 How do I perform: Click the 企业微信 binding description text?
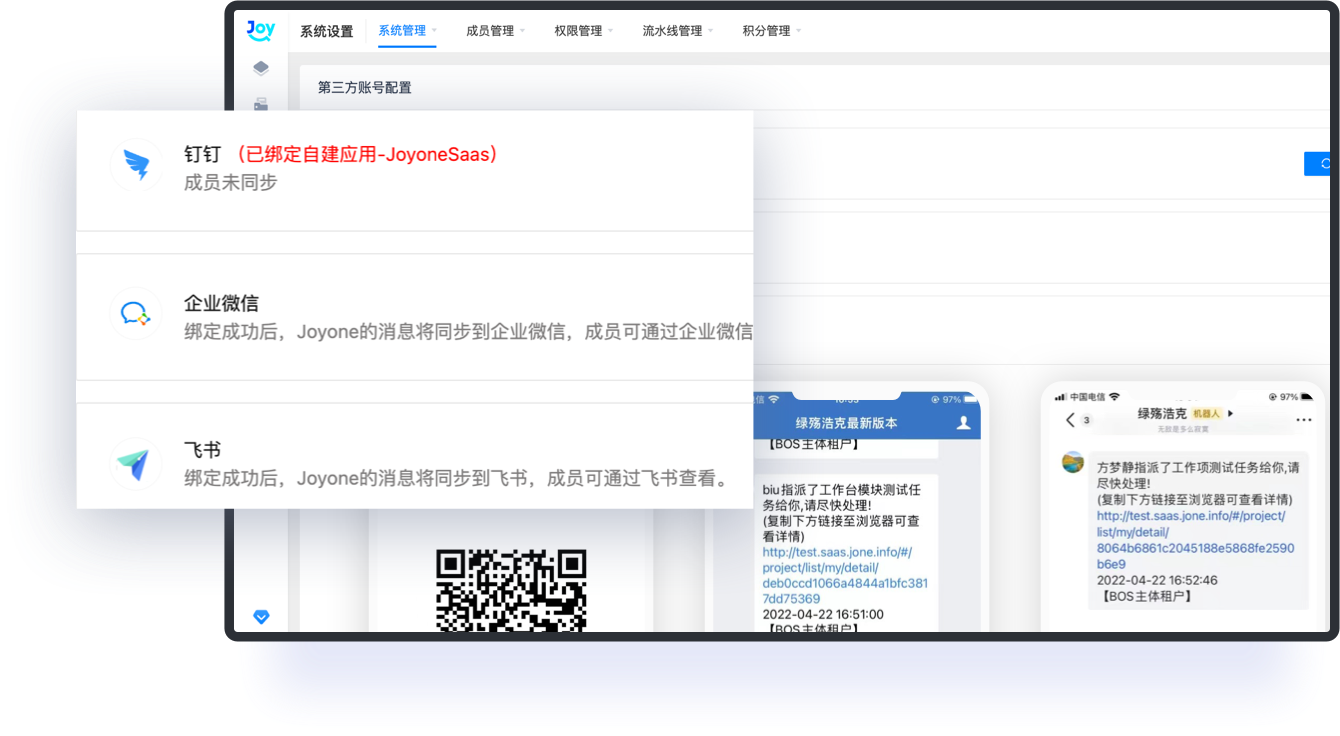point(468,332)
